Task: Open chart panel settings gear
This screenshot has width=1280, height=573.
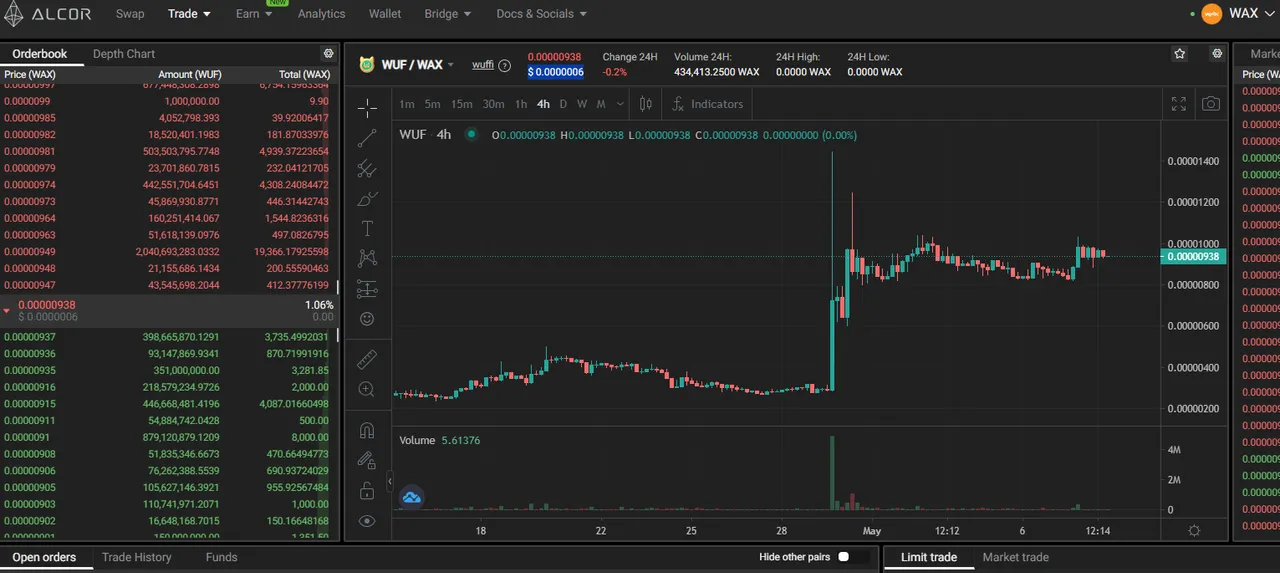Action: point(1217,54)
